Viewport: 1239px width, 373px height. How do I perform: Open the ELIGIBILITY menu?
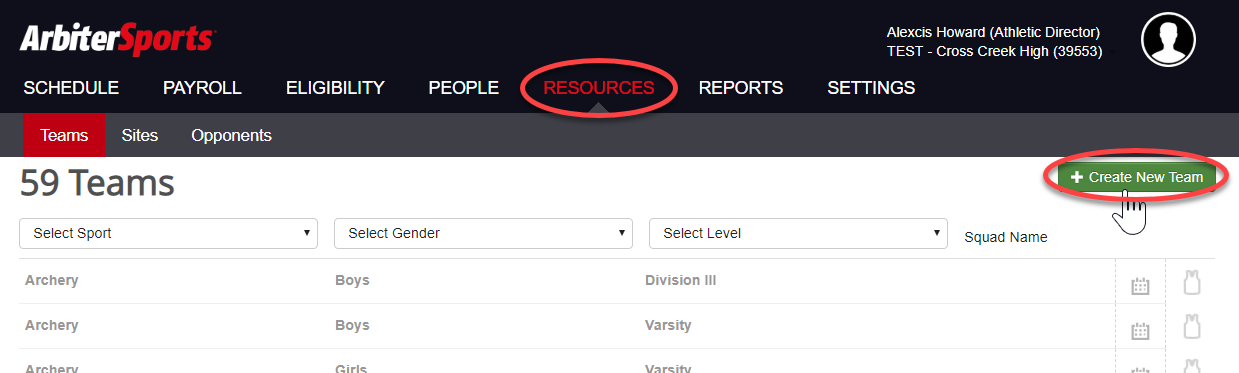tap(335, 88)
